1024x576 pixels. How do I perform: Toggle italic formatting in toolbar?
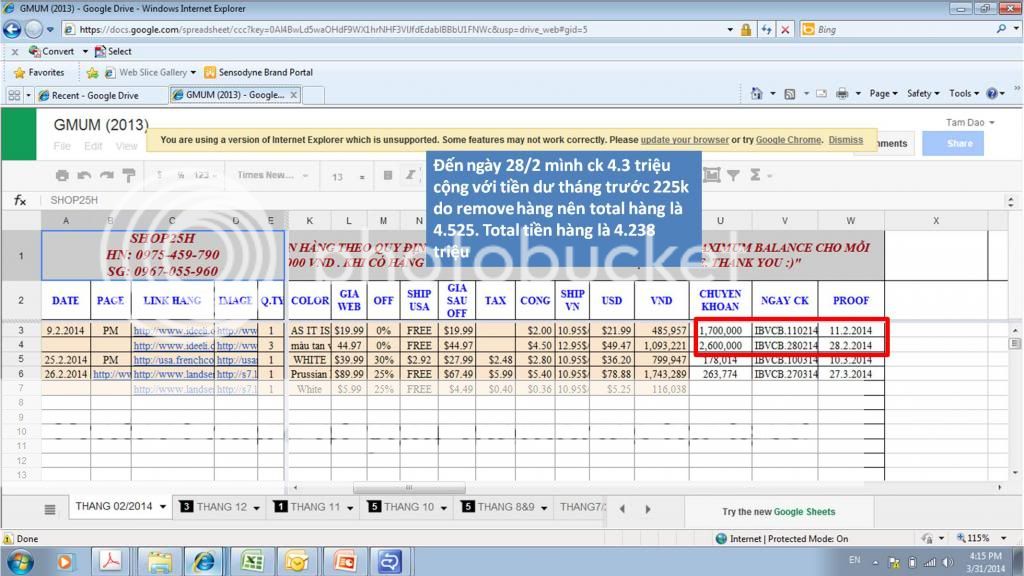point(411,176)
